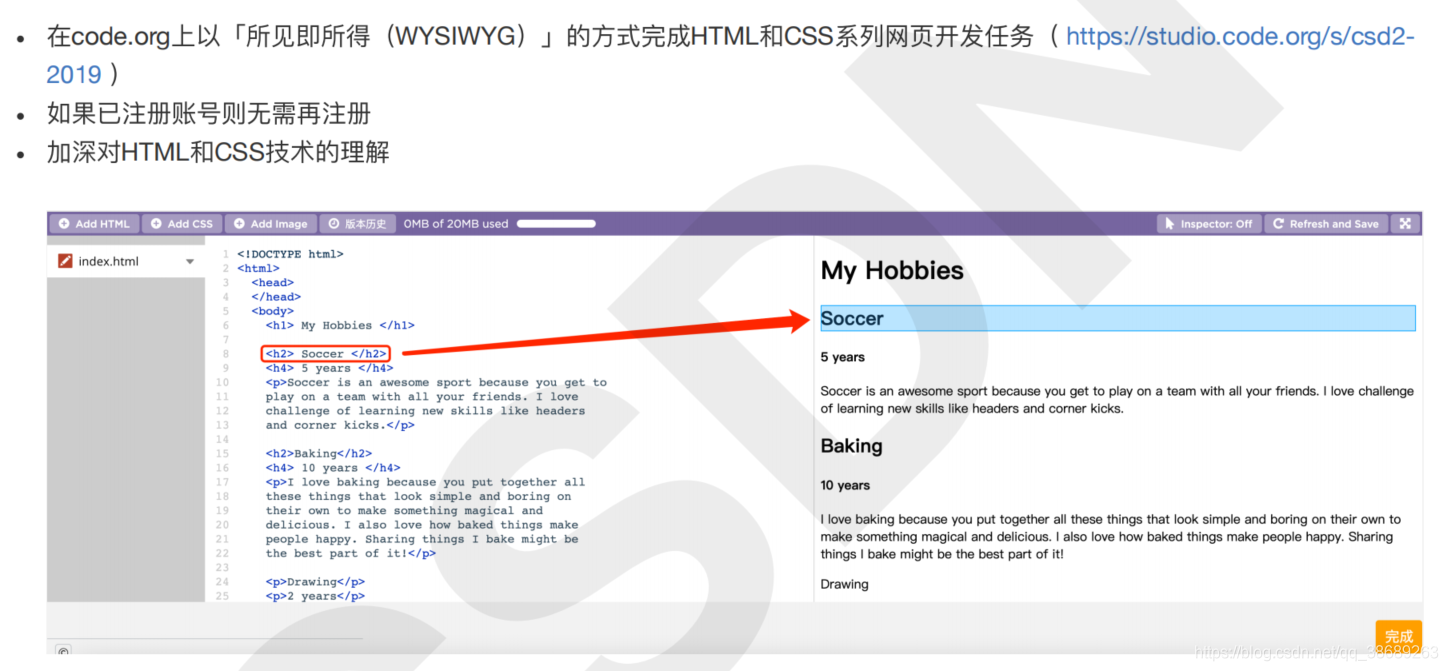1448x671 pixels.
Task: Click the Drawing preview text
Action: [845, 584]
